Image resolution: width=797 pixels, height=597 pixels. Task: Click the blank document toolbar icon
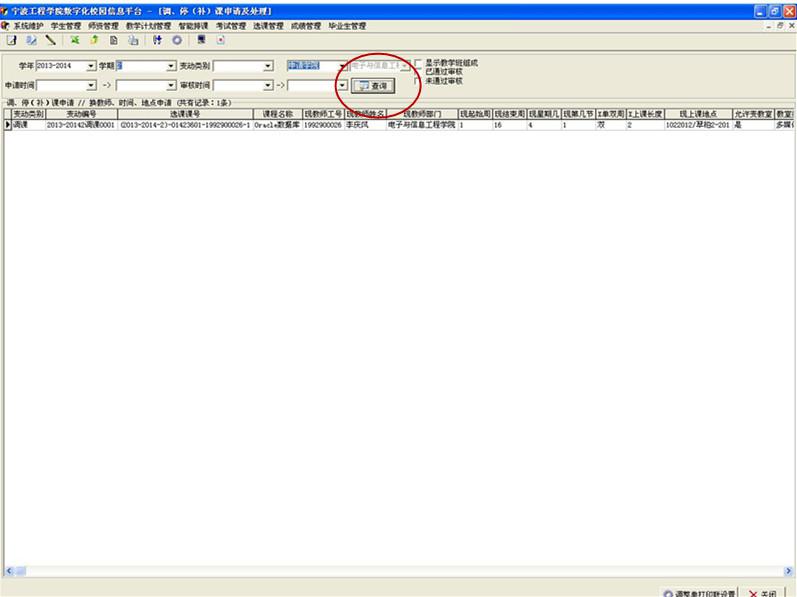pos(113,40)
